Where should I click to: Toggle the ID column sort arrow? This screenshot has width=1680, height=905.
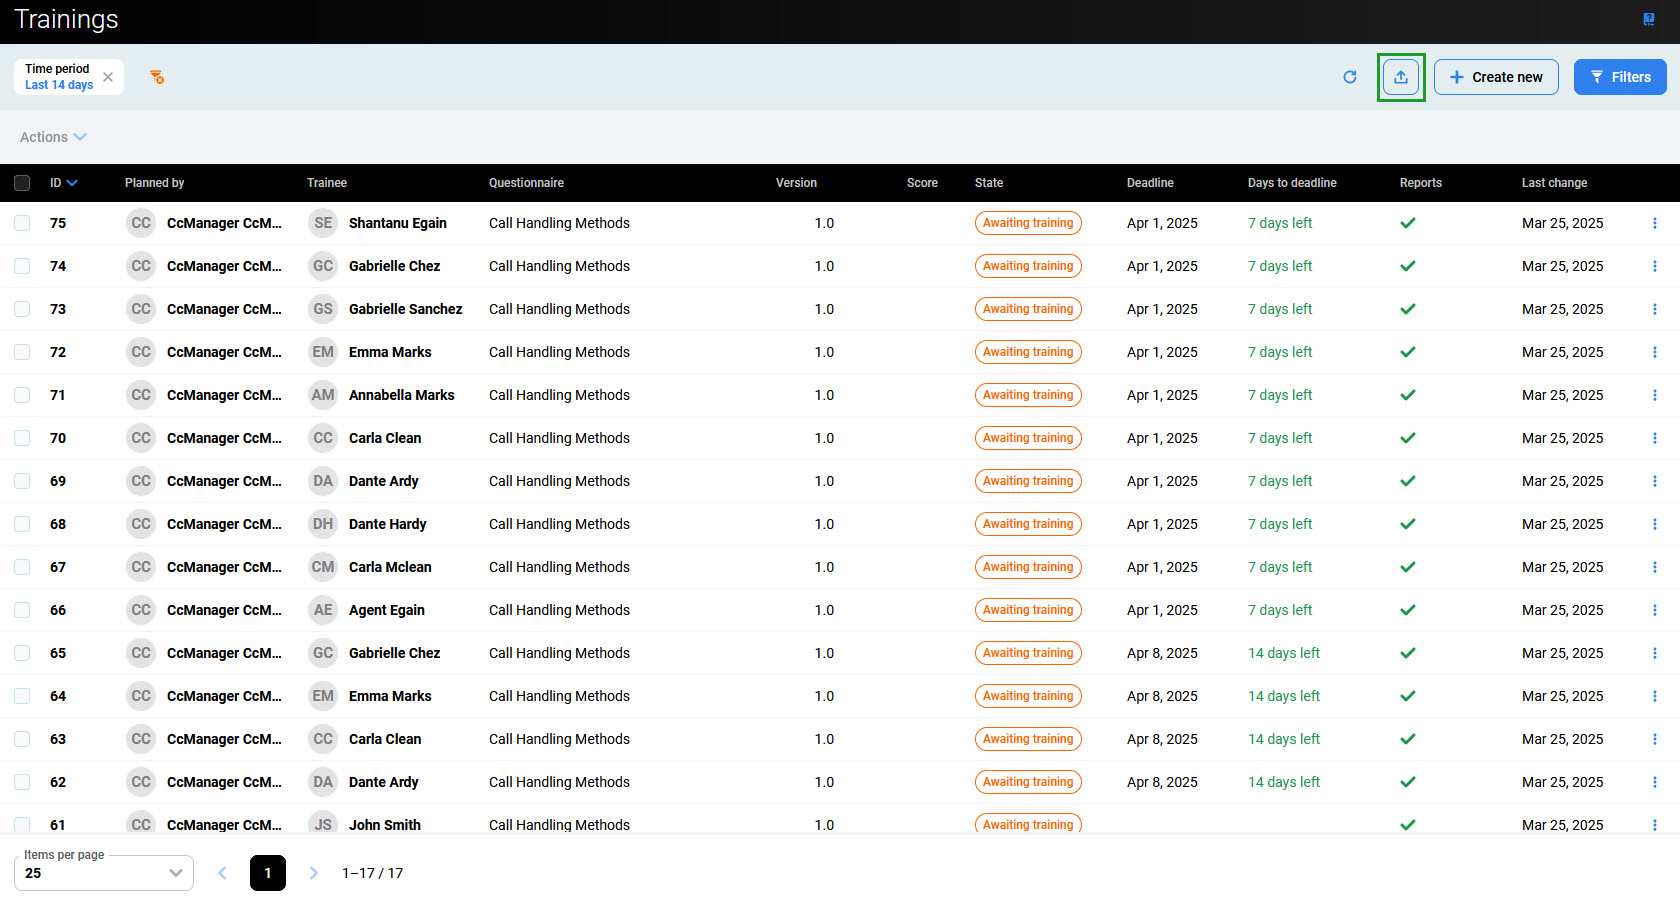tap(71, 183)
